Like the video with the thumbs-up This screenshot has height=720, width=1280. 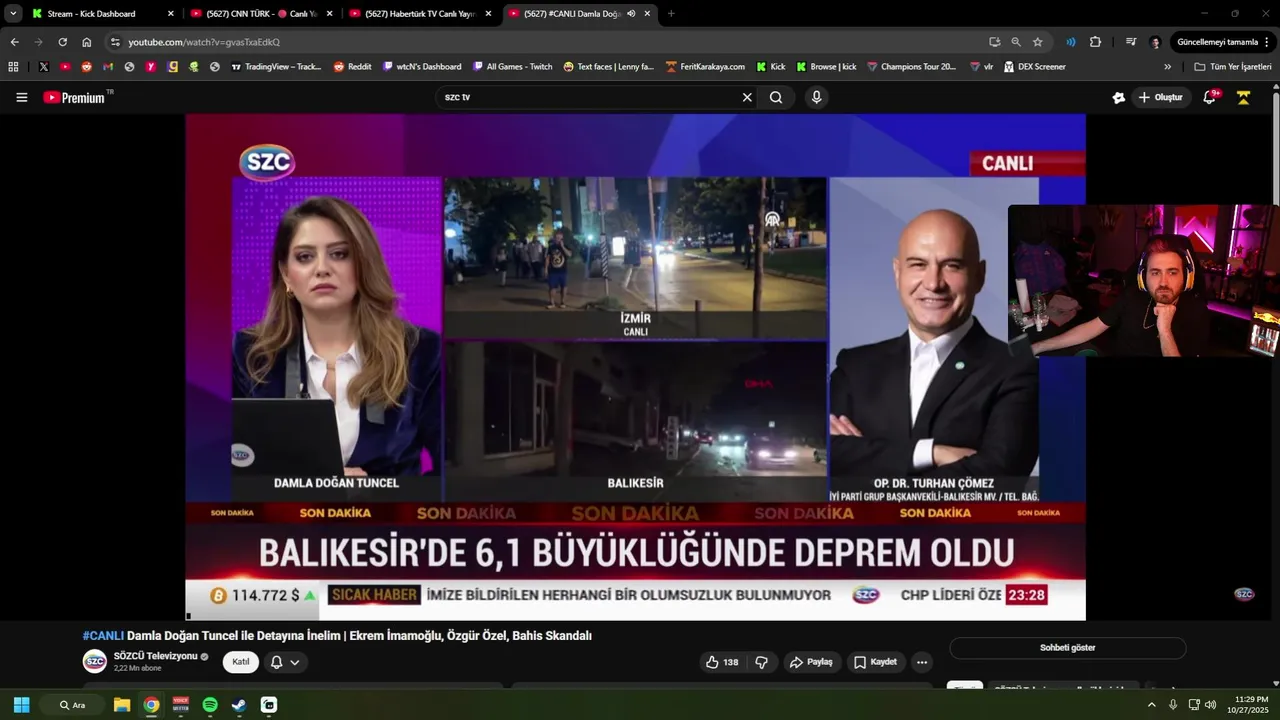click(x=722, y=662)
